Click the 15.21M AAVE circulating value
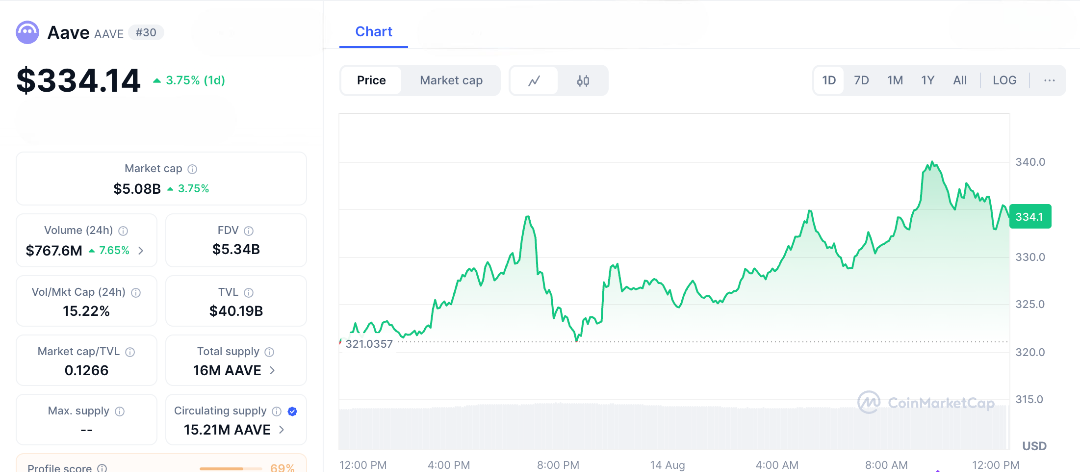Viewport: 1080px width, 472px height. (x=227, y=430)
